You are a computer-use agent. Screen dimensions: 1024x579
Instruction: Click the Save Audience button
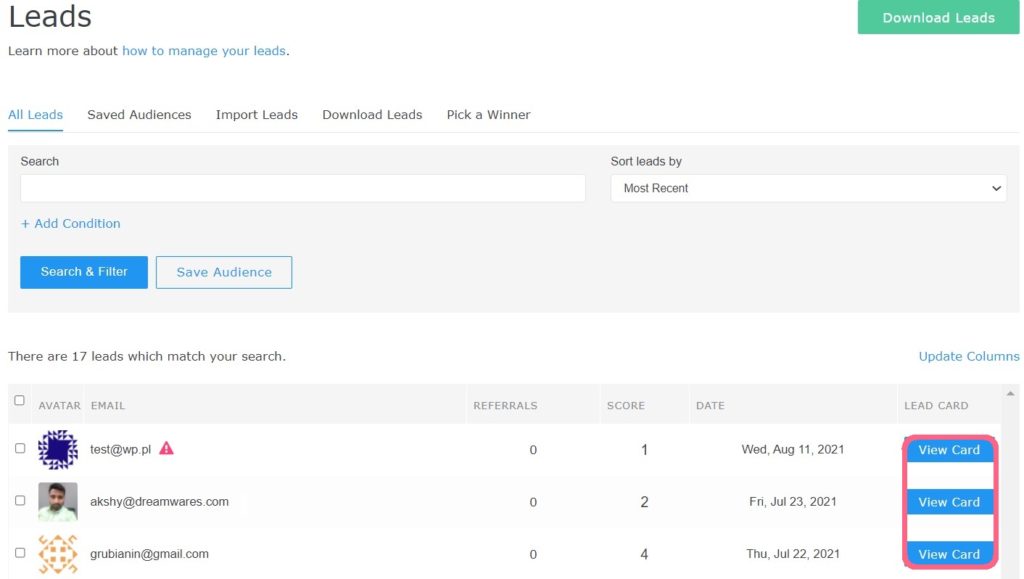(x=224, y=272)
